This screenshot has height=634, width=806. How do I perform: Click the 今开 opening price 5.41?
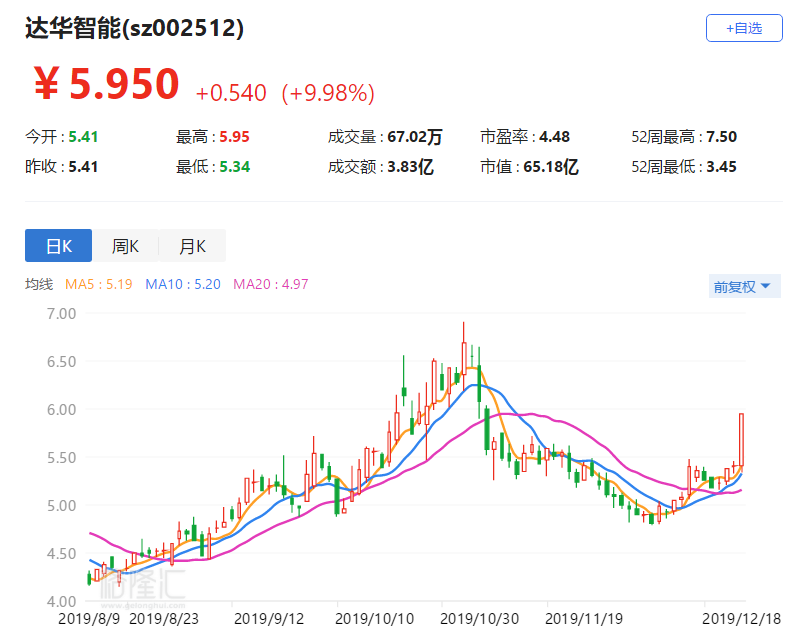tap(83, 137)
